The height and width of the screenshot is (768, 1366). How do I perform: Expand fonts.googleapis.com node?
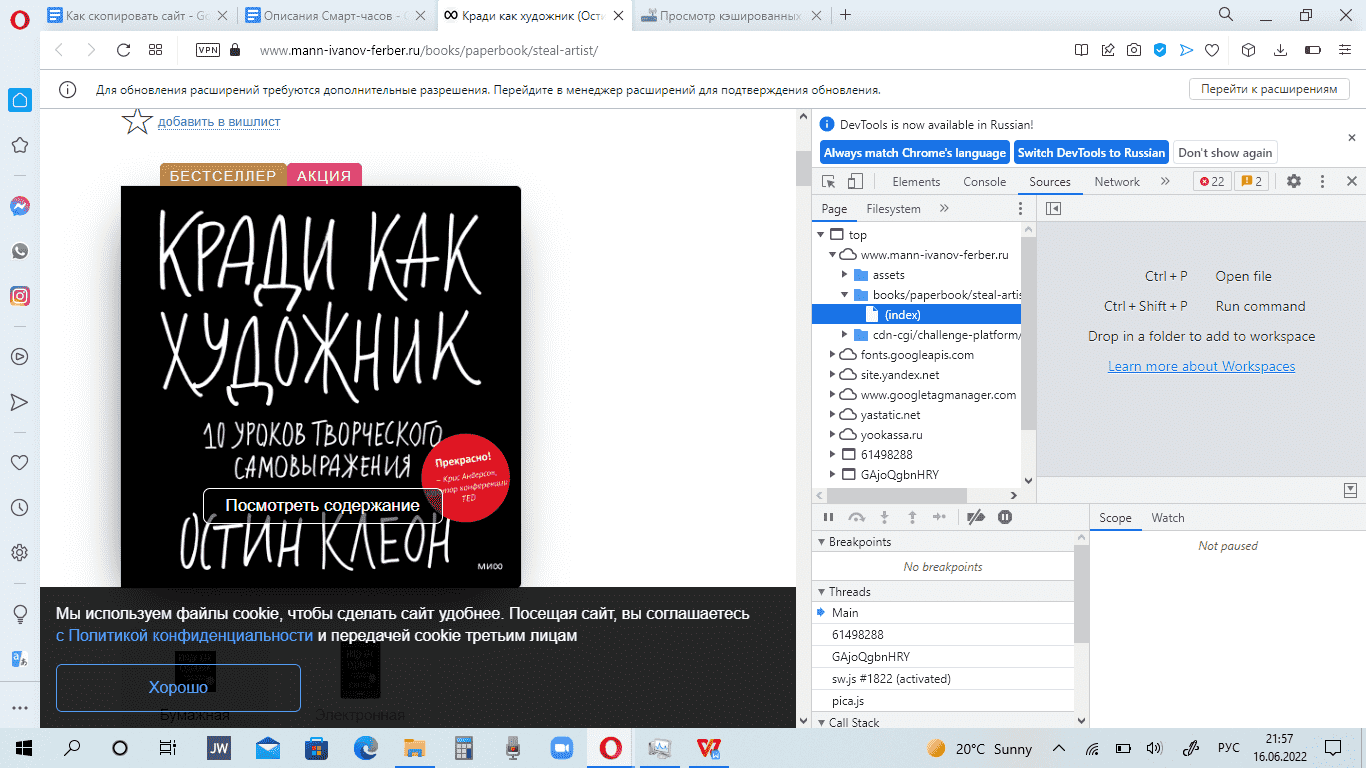click(x=833, y=355)
